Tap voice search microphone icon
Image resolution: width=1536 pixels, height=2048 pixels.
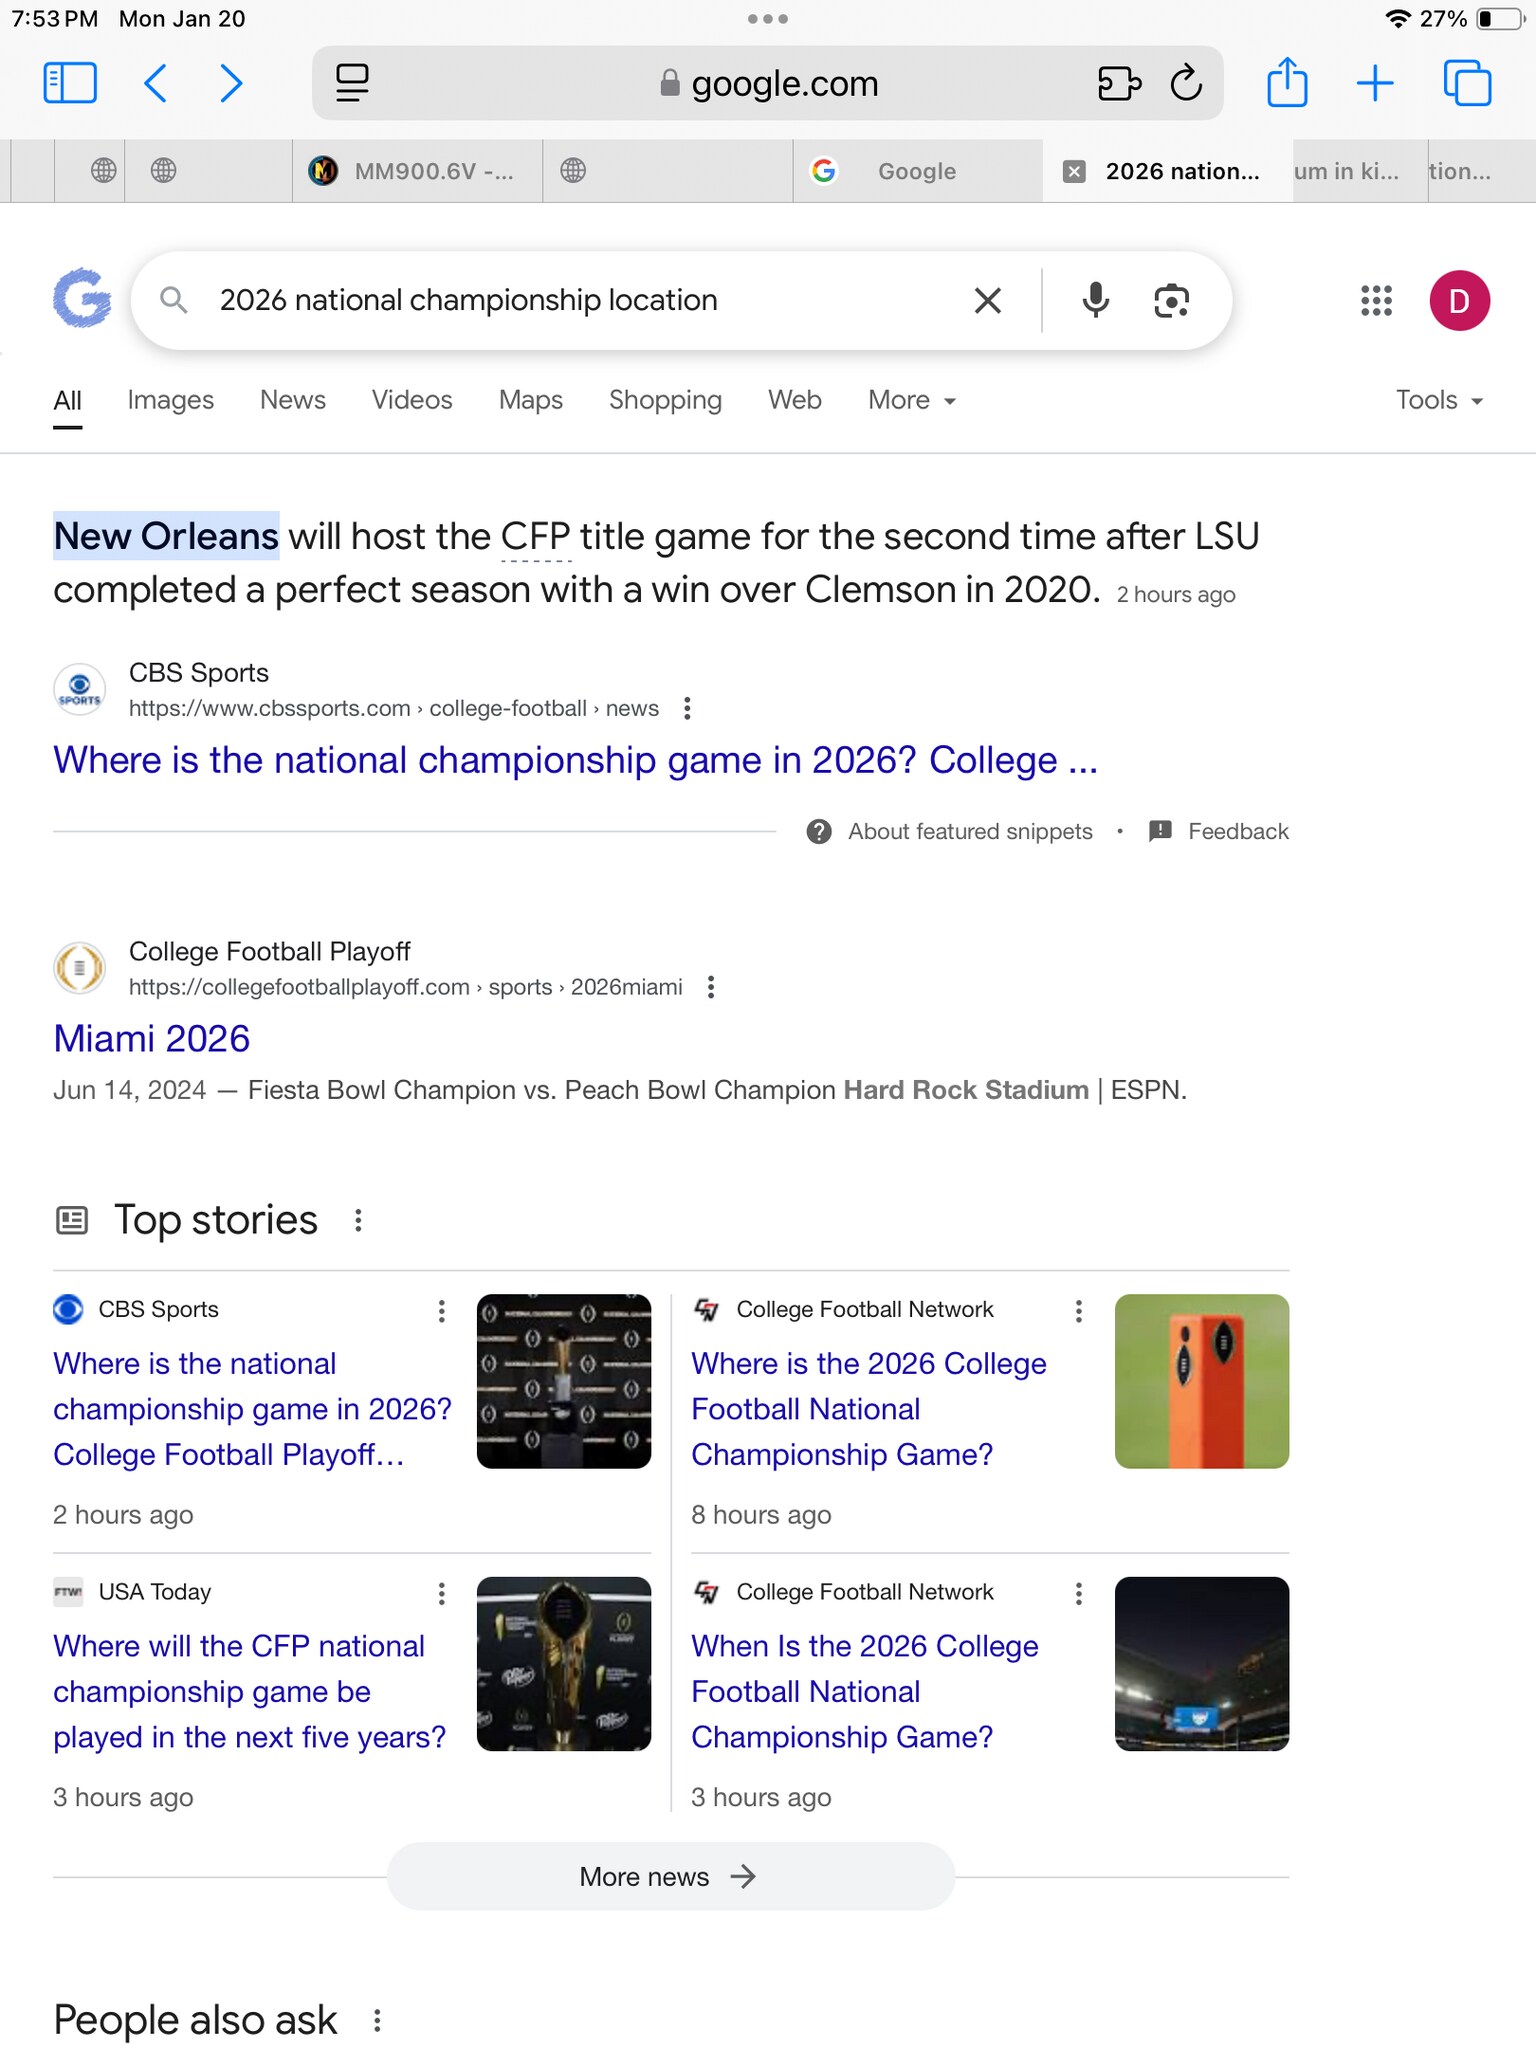[x=1095, y=300]
